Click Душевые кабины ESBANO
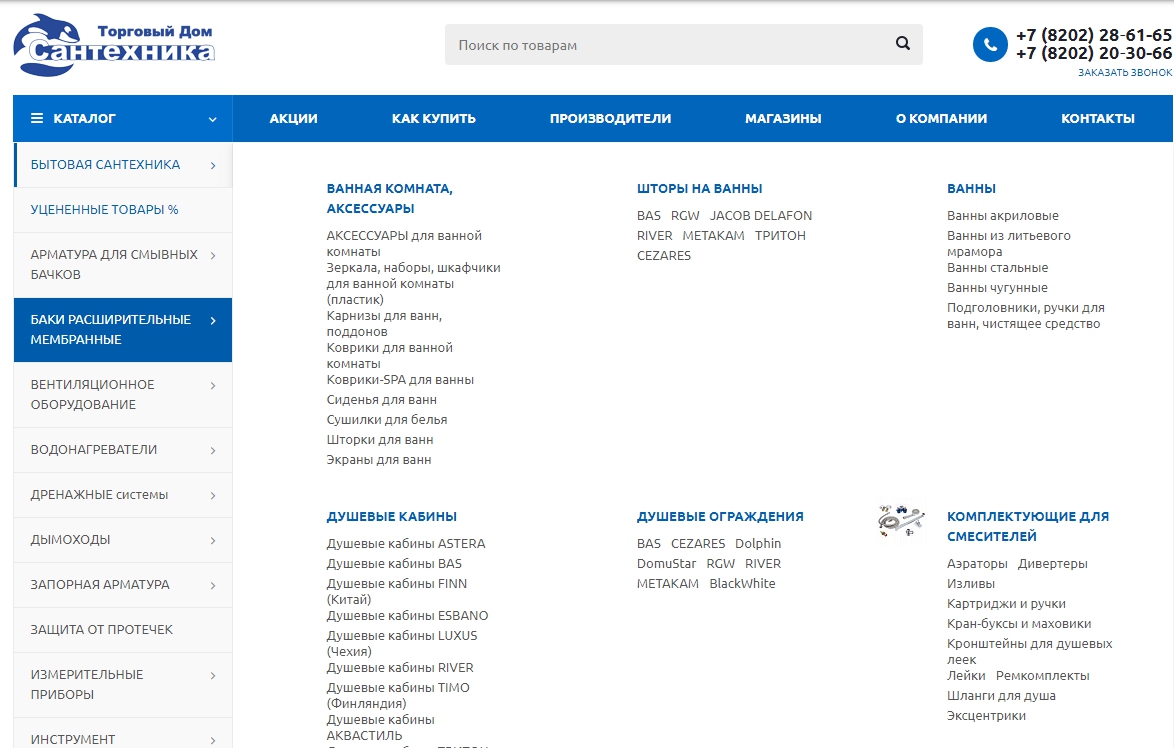This screenshot has width=1174, height=748. tap(407, 615)
